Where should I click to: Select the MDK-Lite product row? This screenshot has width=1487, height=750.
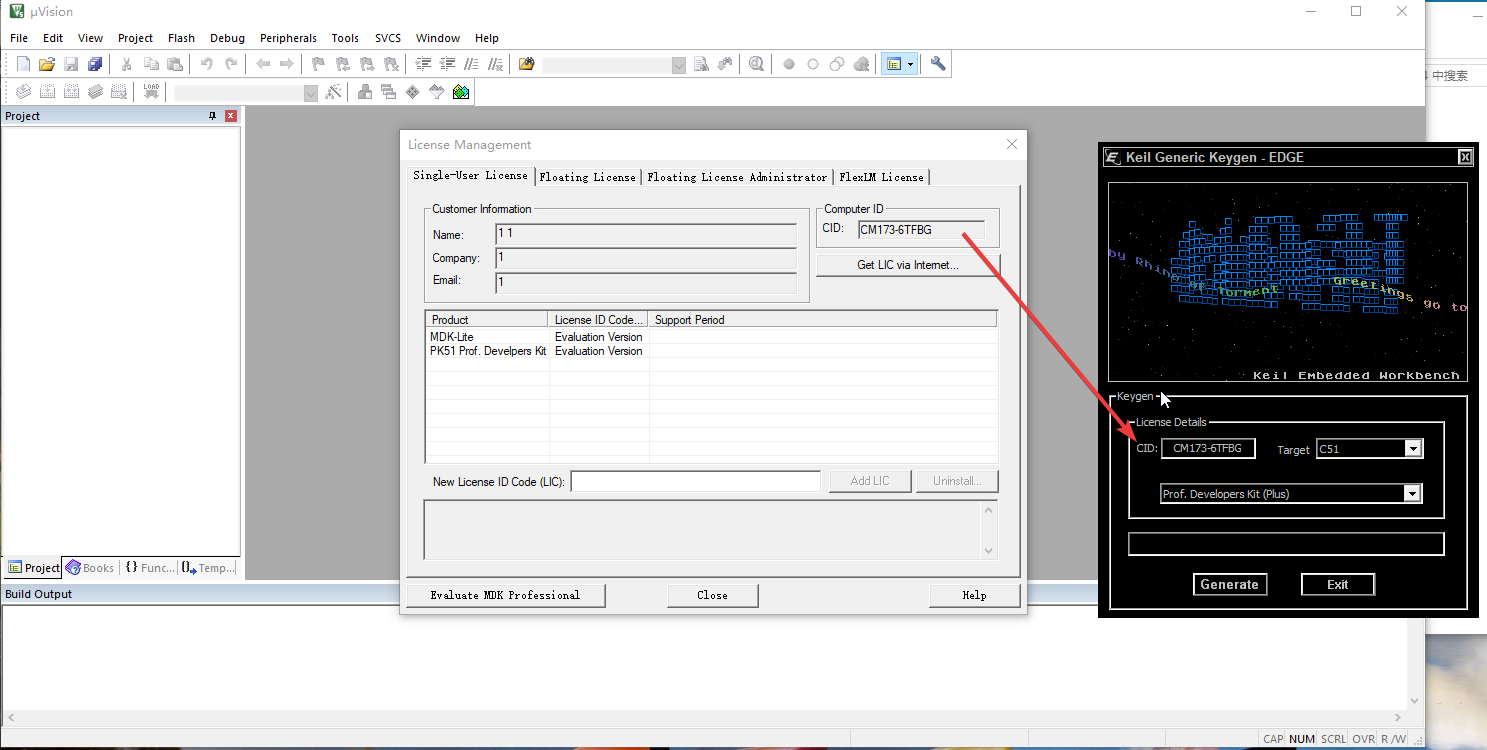711,337
